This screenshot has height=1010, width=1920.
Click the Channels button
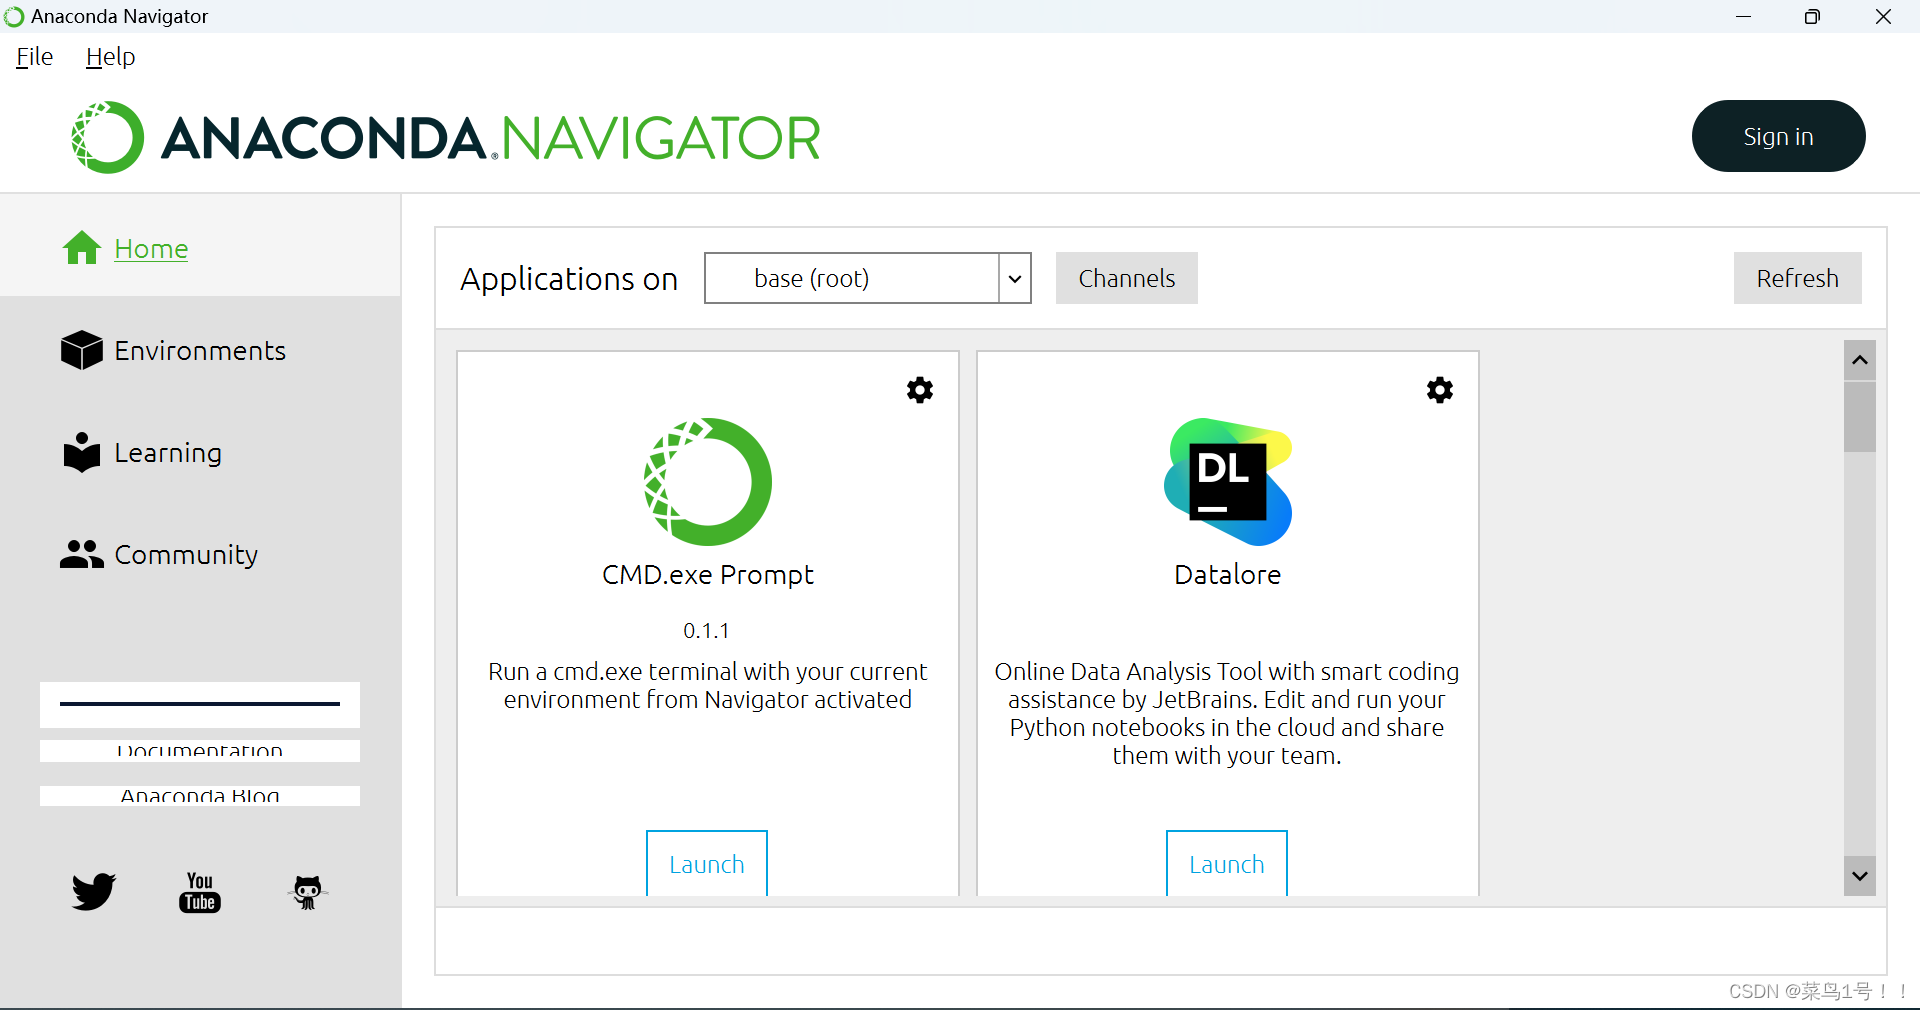1127,278
